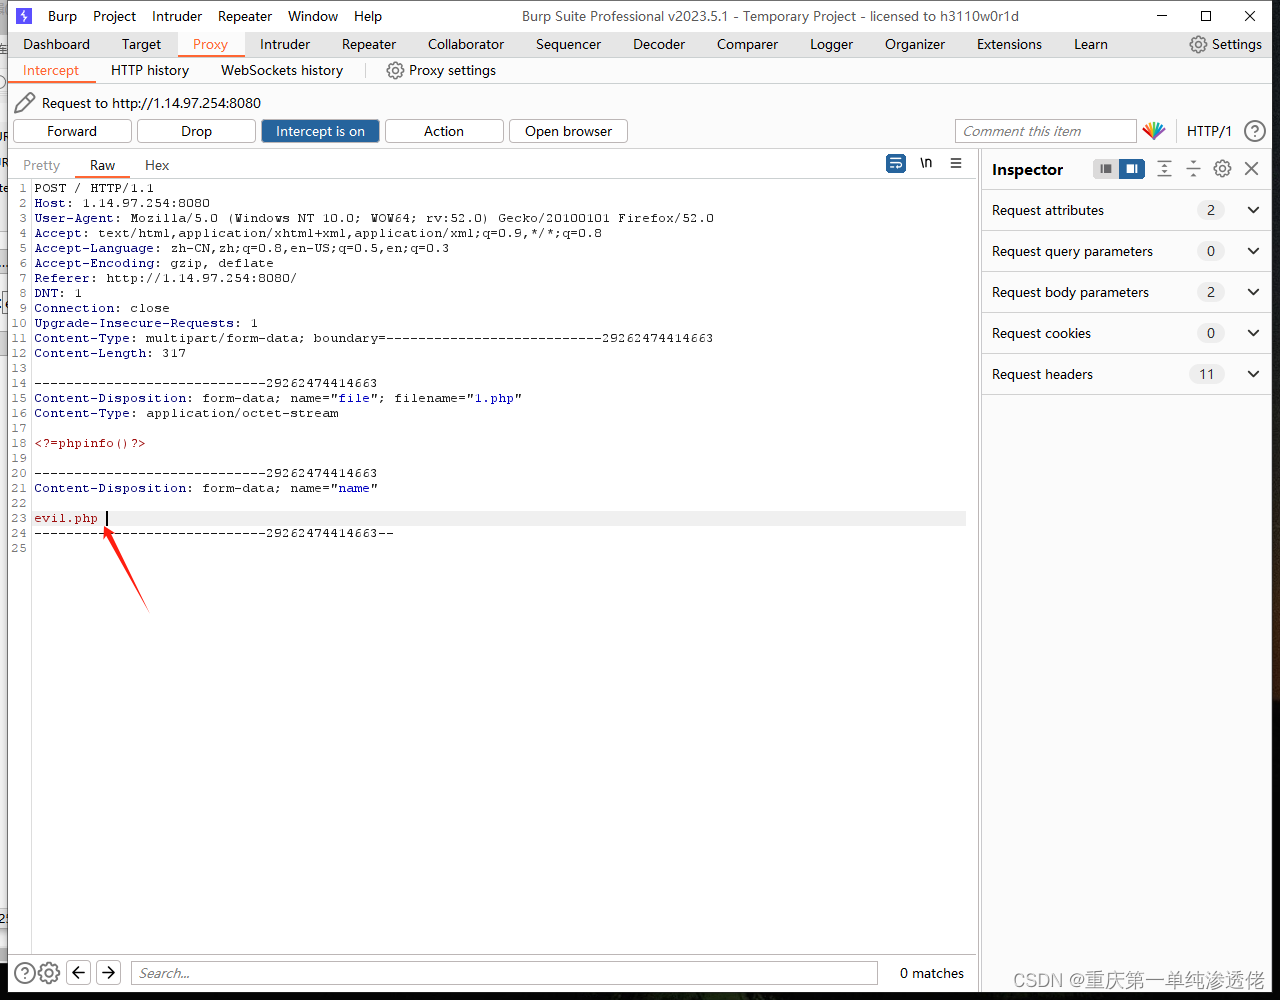The height and width of the screenshot is (1000, 1280).
Task: Click the HTTP/1 protocol label
Action: click(x=1209, y=131)
